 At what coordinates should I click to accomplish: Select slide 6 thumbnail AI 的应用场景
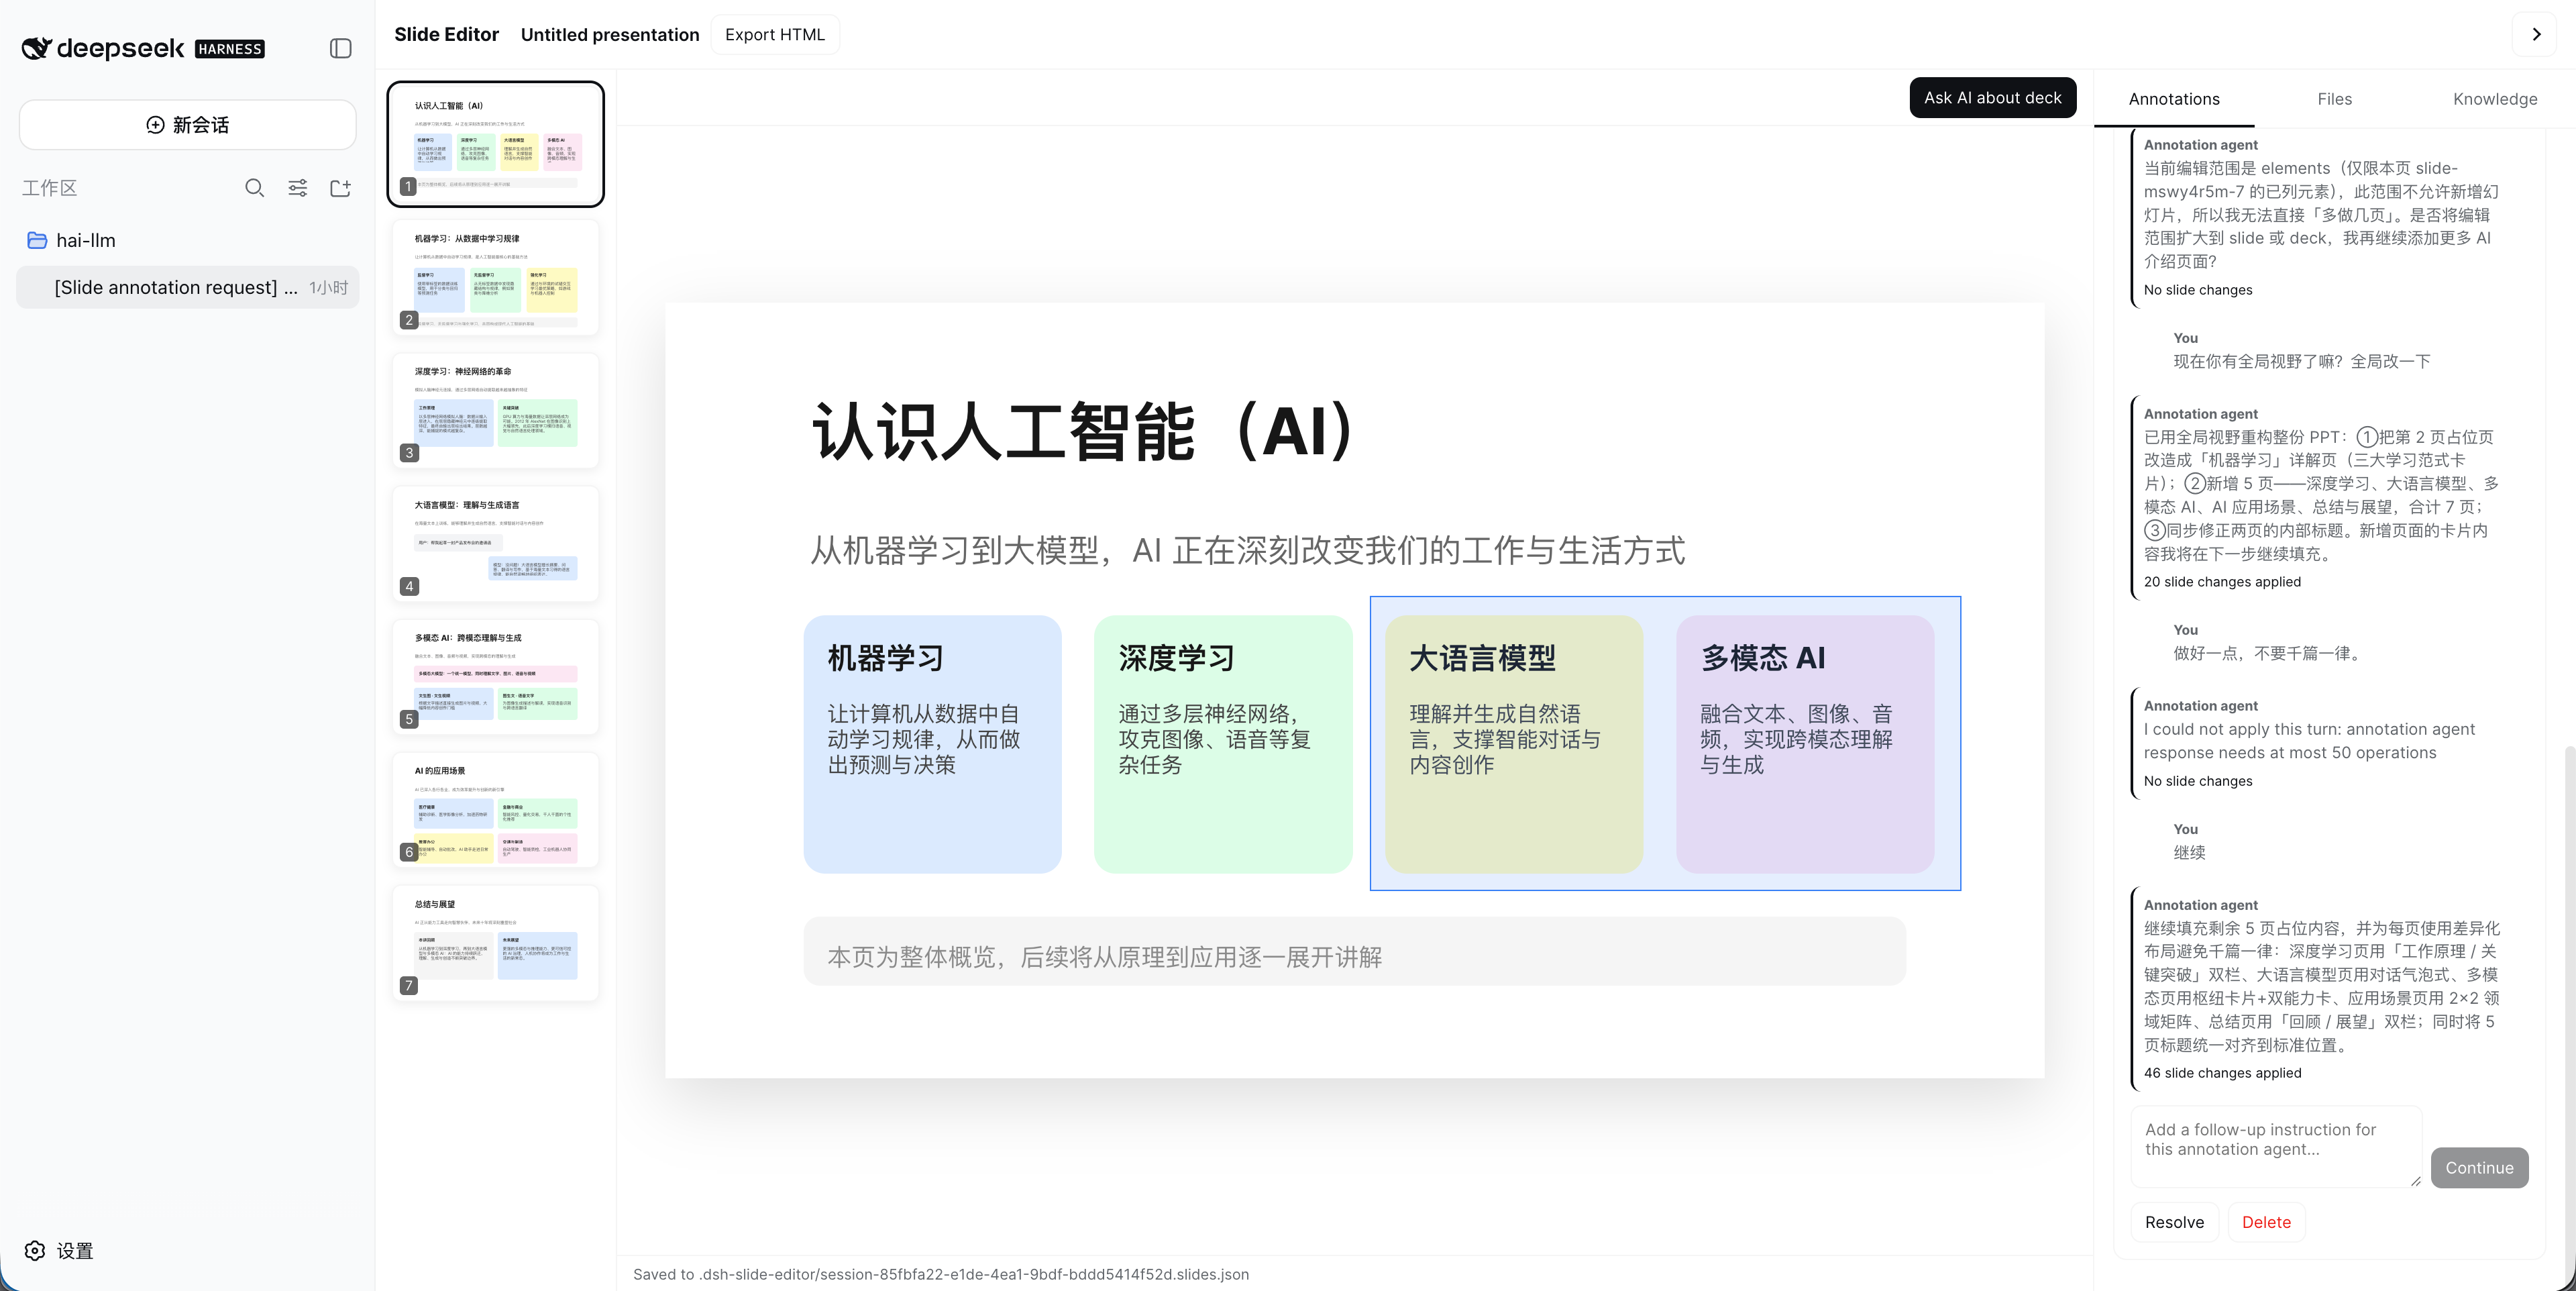496,809
